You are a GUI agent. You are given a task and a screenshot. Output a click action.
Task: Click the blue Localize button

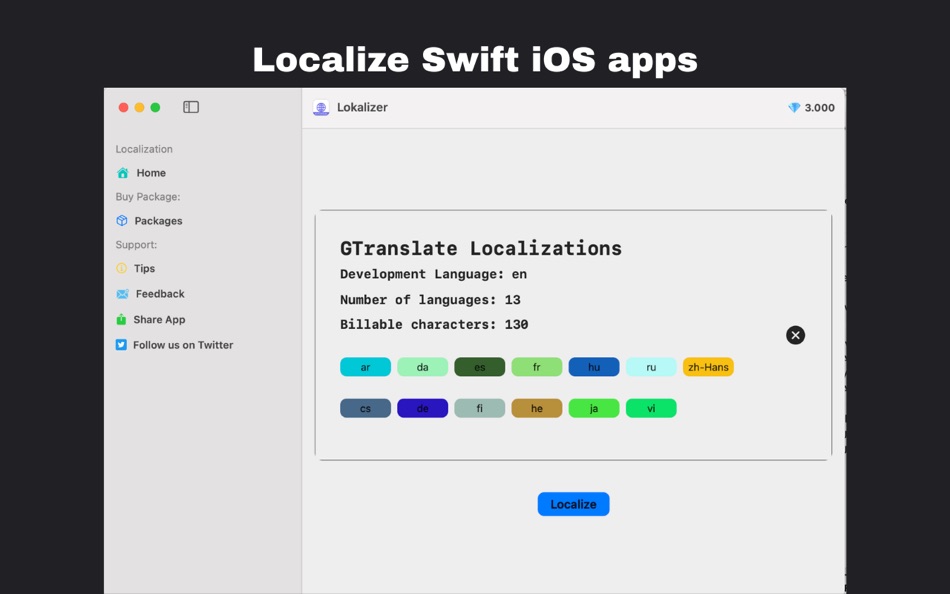tap(573, 504)
